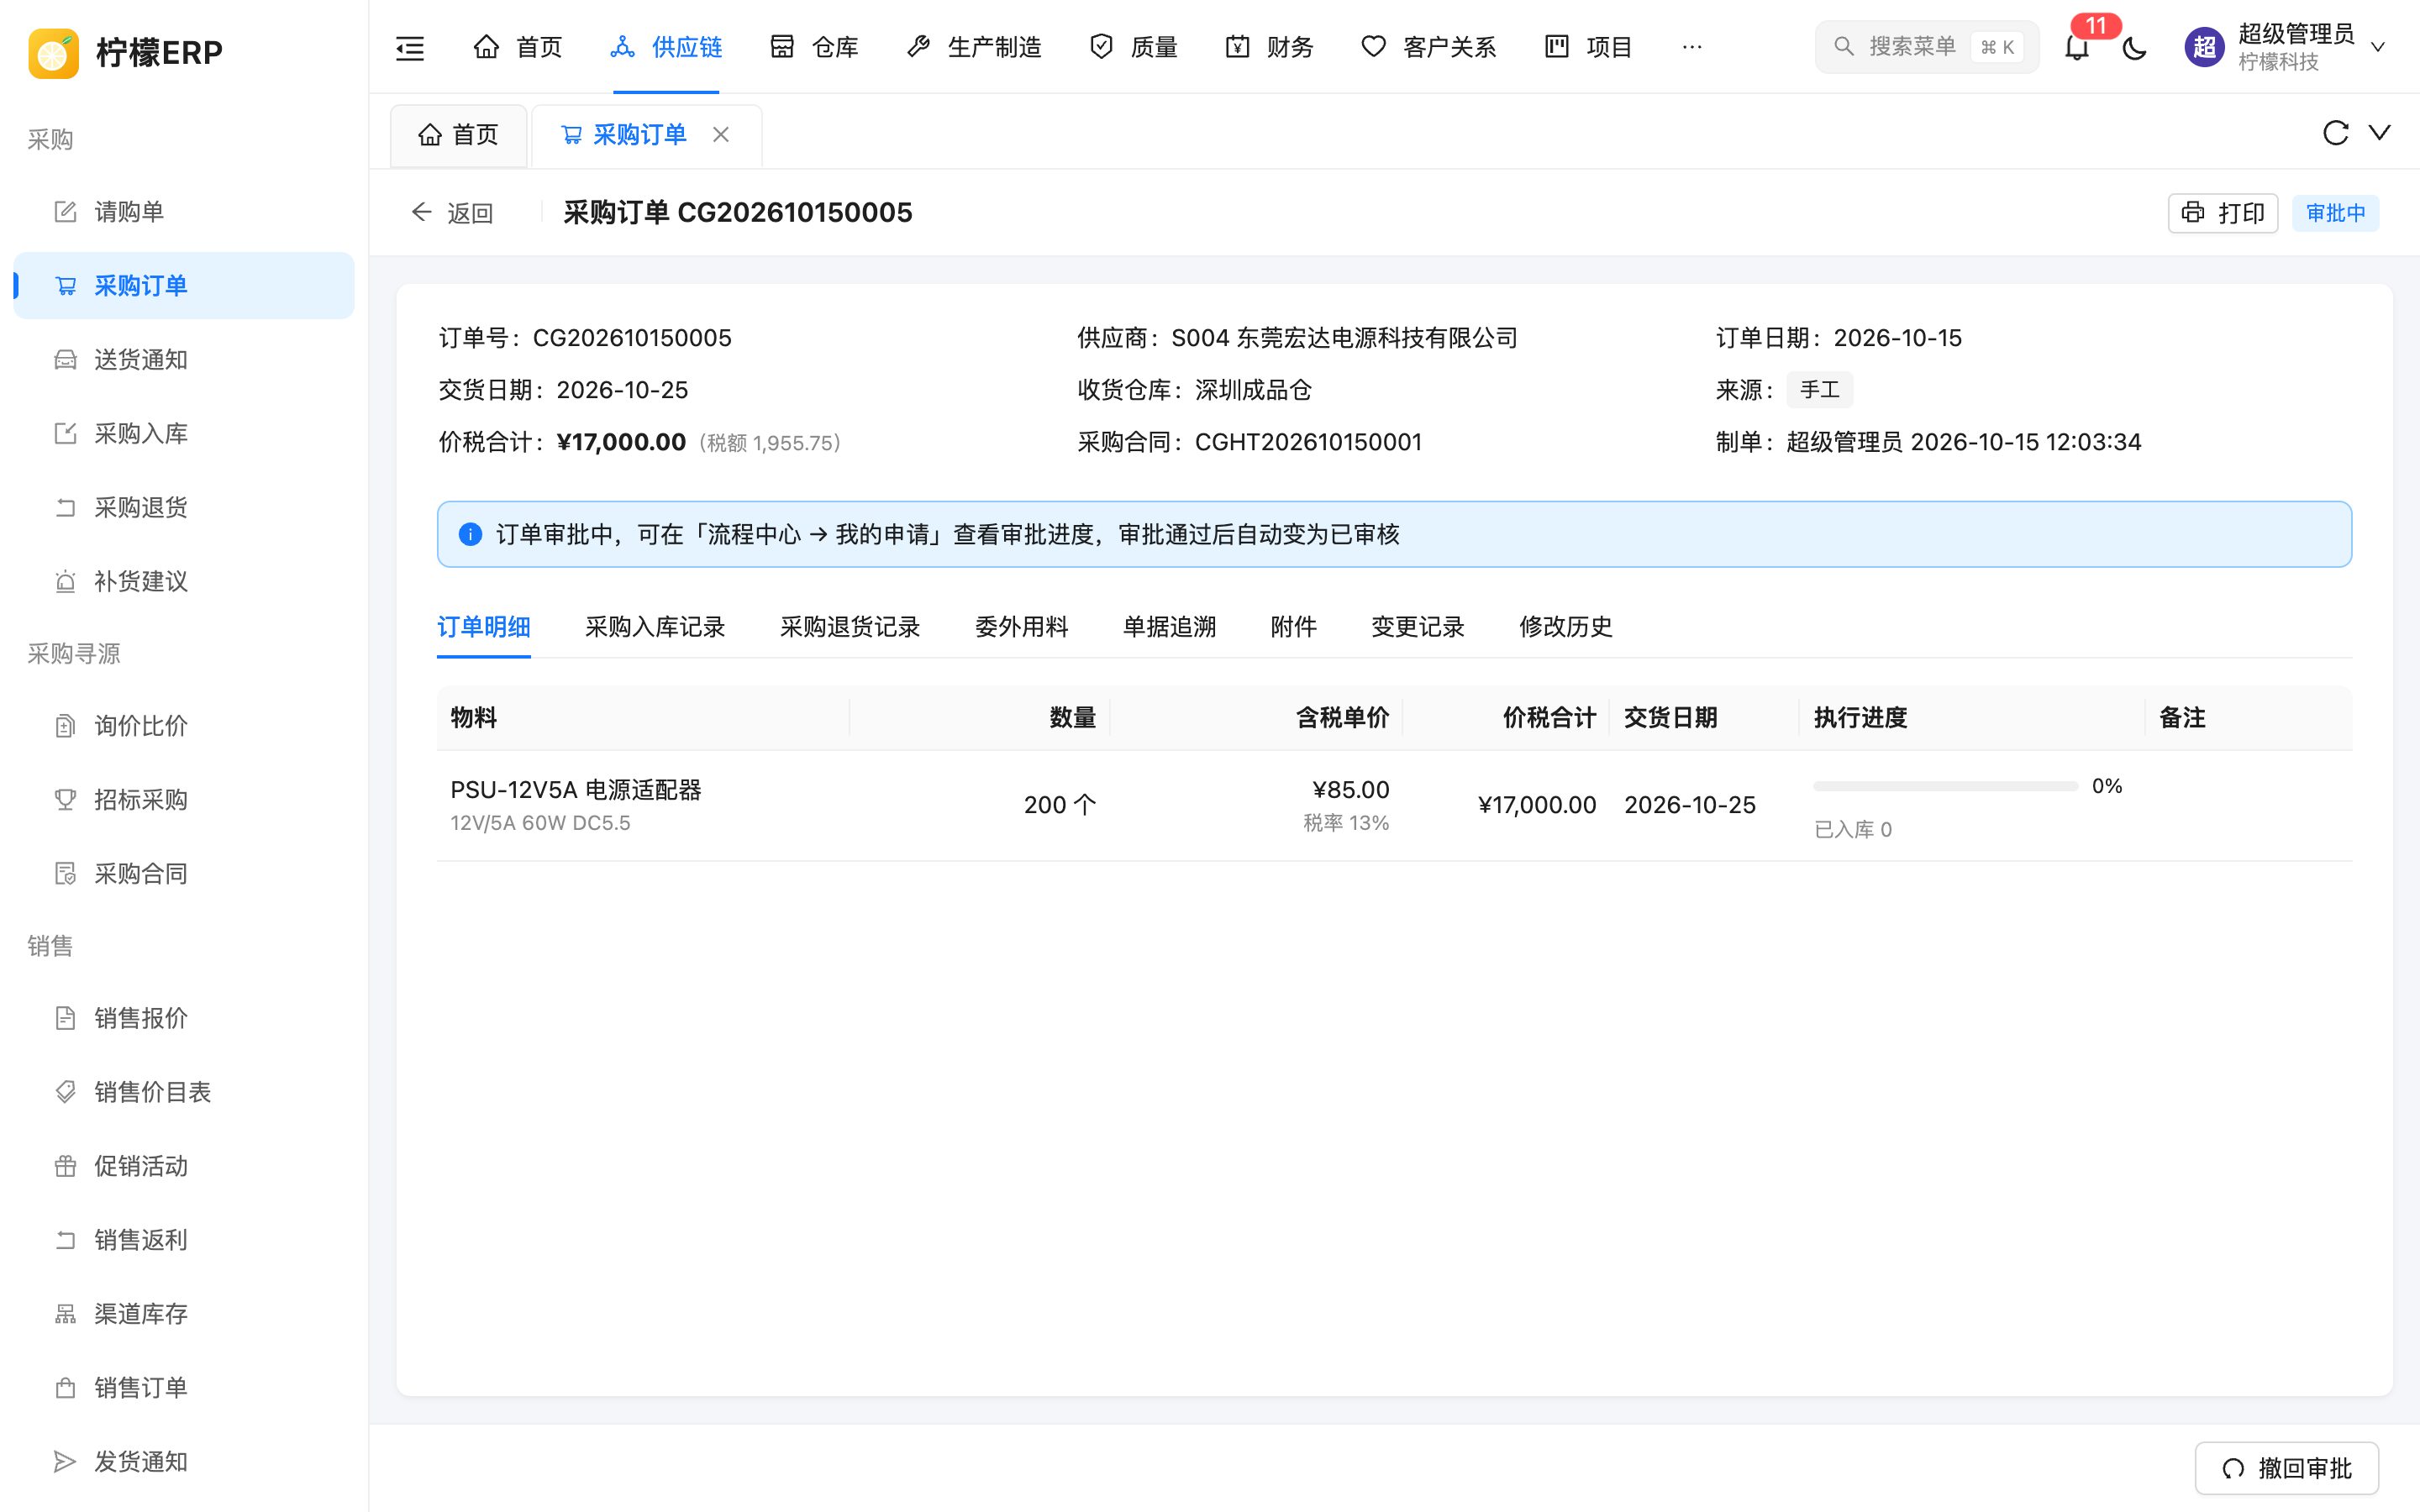Switch to the 采购入库记录 tab
The image size is (2420, 1512).
pos(655,627)
